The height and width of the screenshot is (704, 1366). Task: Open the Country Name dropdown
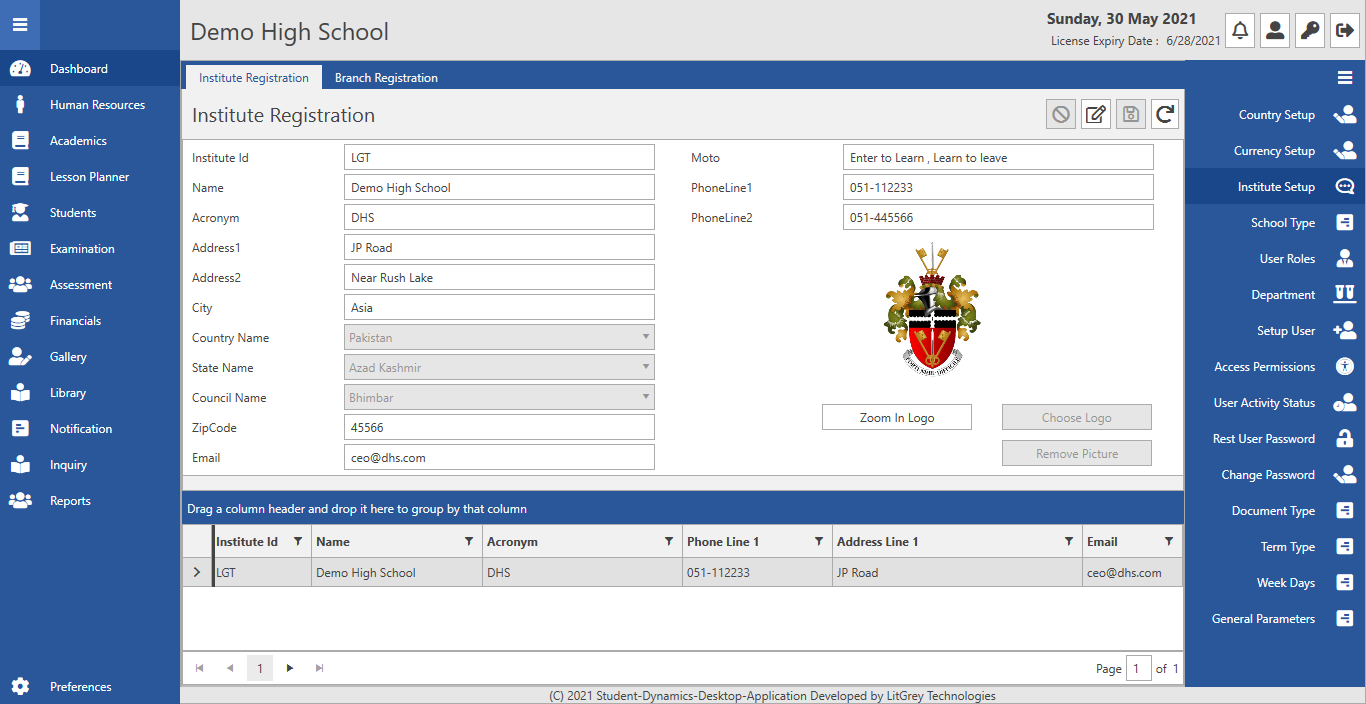[x=499, y=338]
